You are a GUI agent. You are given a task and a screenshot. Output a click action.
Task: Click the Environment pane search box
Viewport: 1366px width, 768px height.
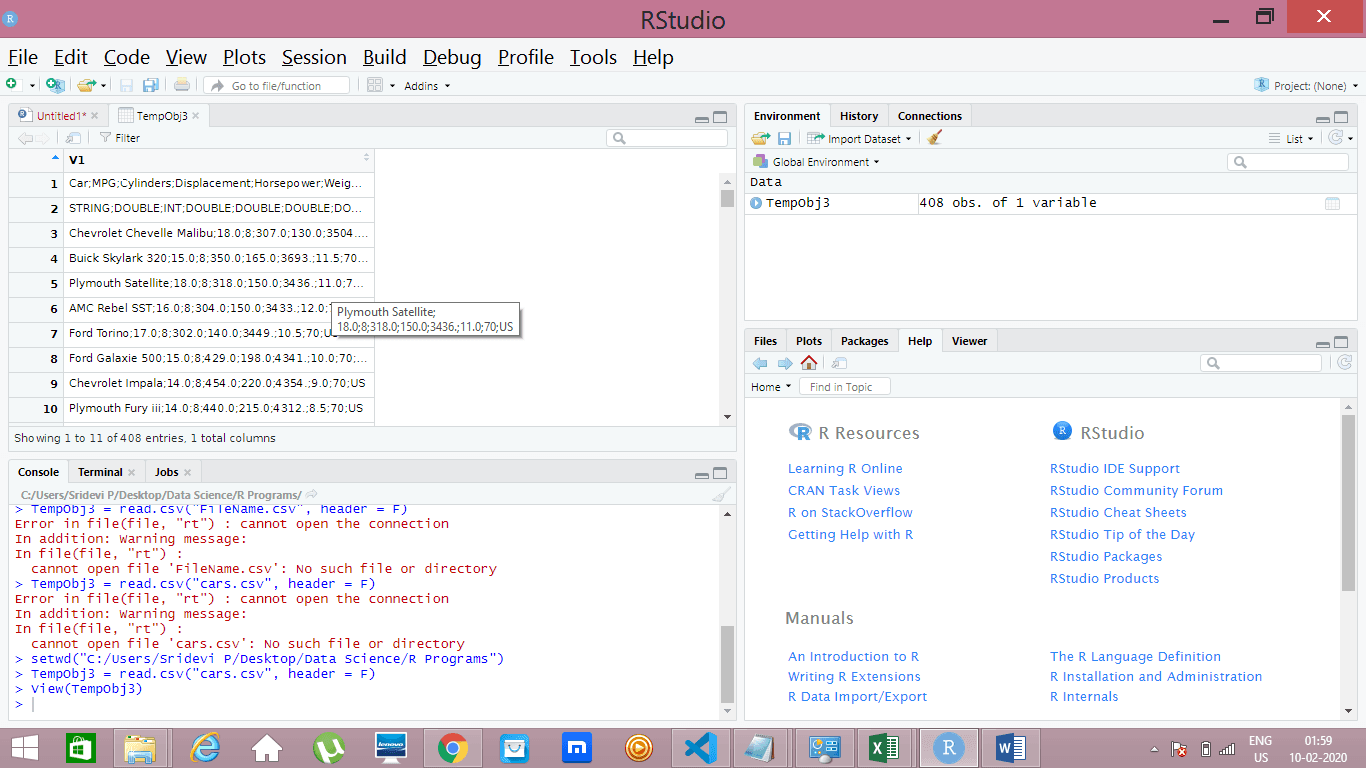pyautogui.click(x=1287, y=162)
